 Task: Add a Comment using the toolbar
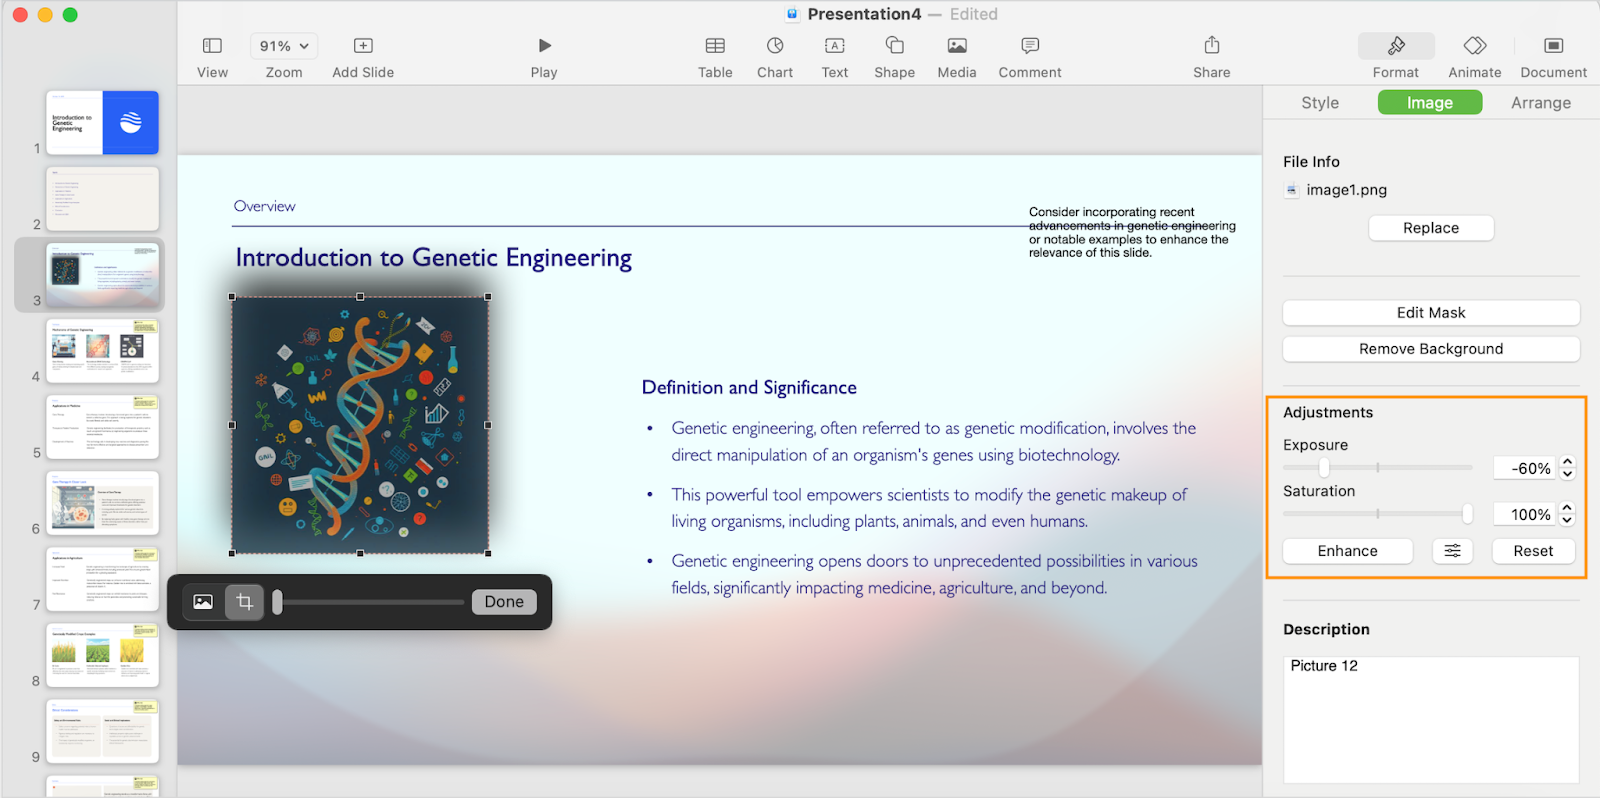tap(1030, 46)
